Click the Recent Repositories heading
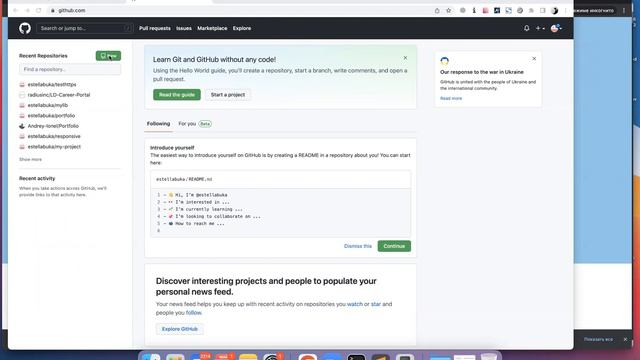640x360 pixels. (43, 56)
